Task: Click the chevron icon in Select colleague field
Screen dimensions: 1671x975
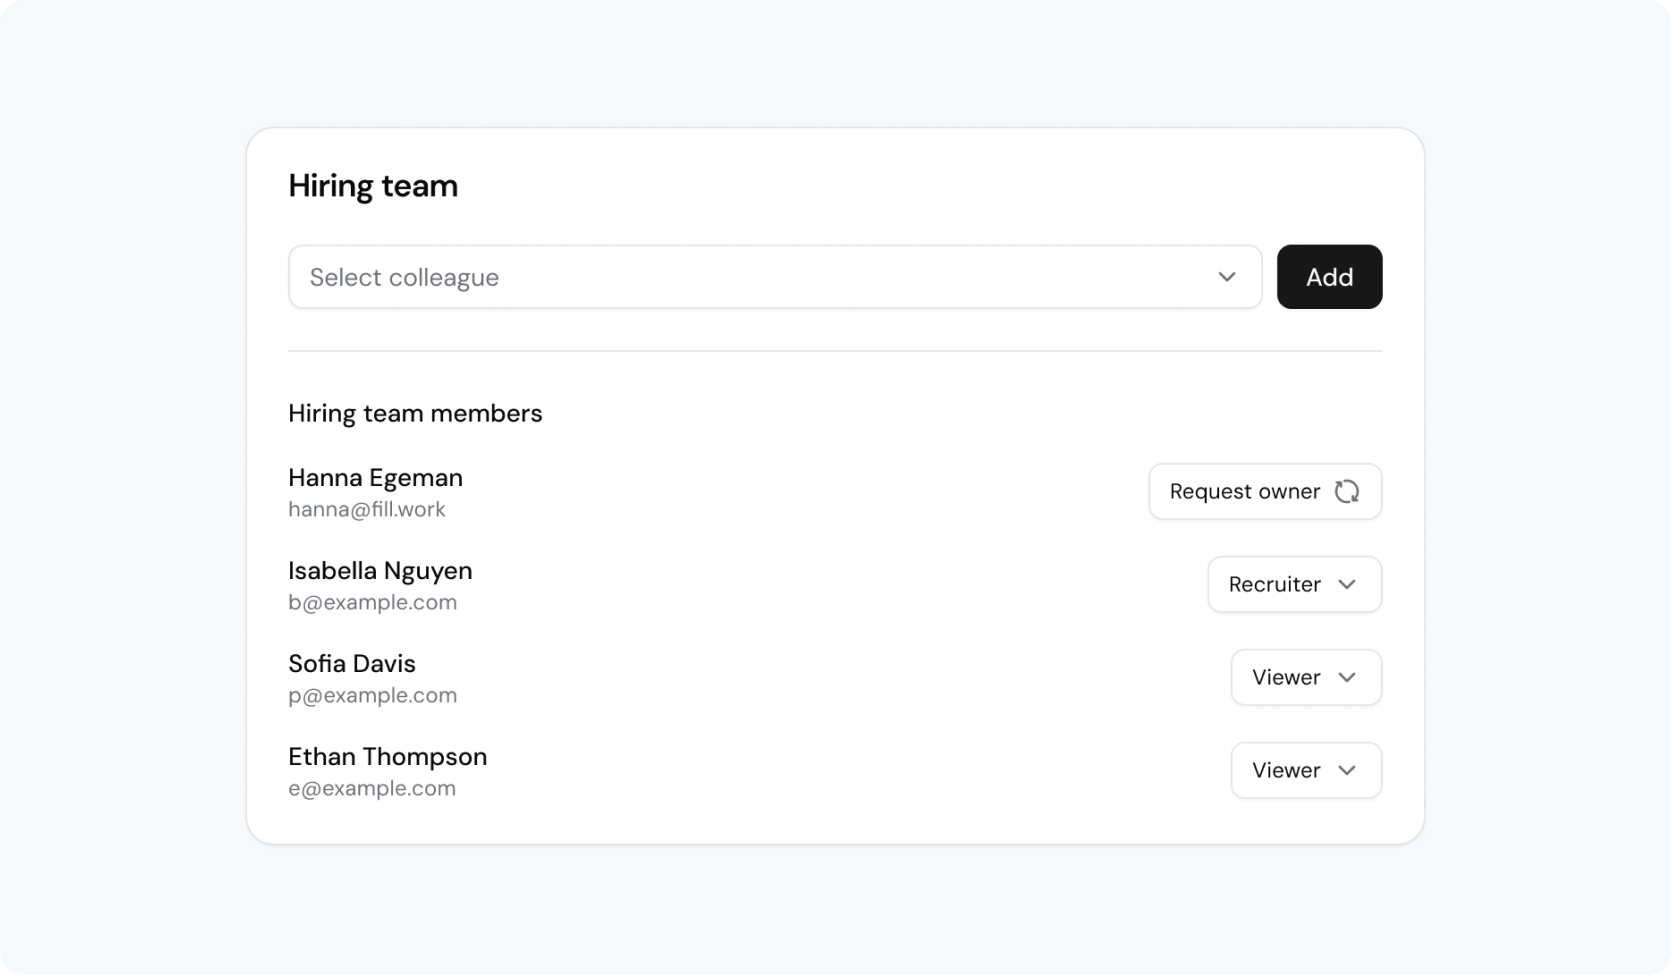Action: 1227,277
